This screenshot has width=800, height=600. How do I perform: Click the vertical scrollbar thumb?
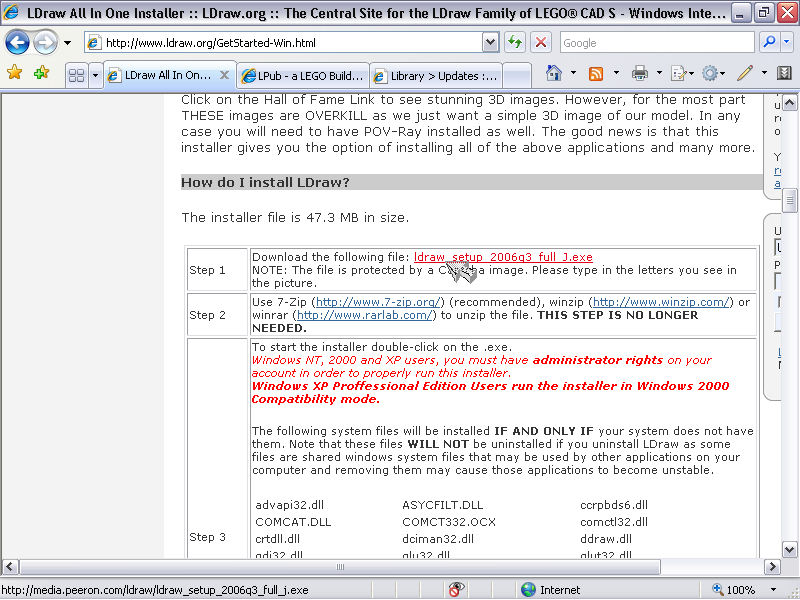pos(789,201)
